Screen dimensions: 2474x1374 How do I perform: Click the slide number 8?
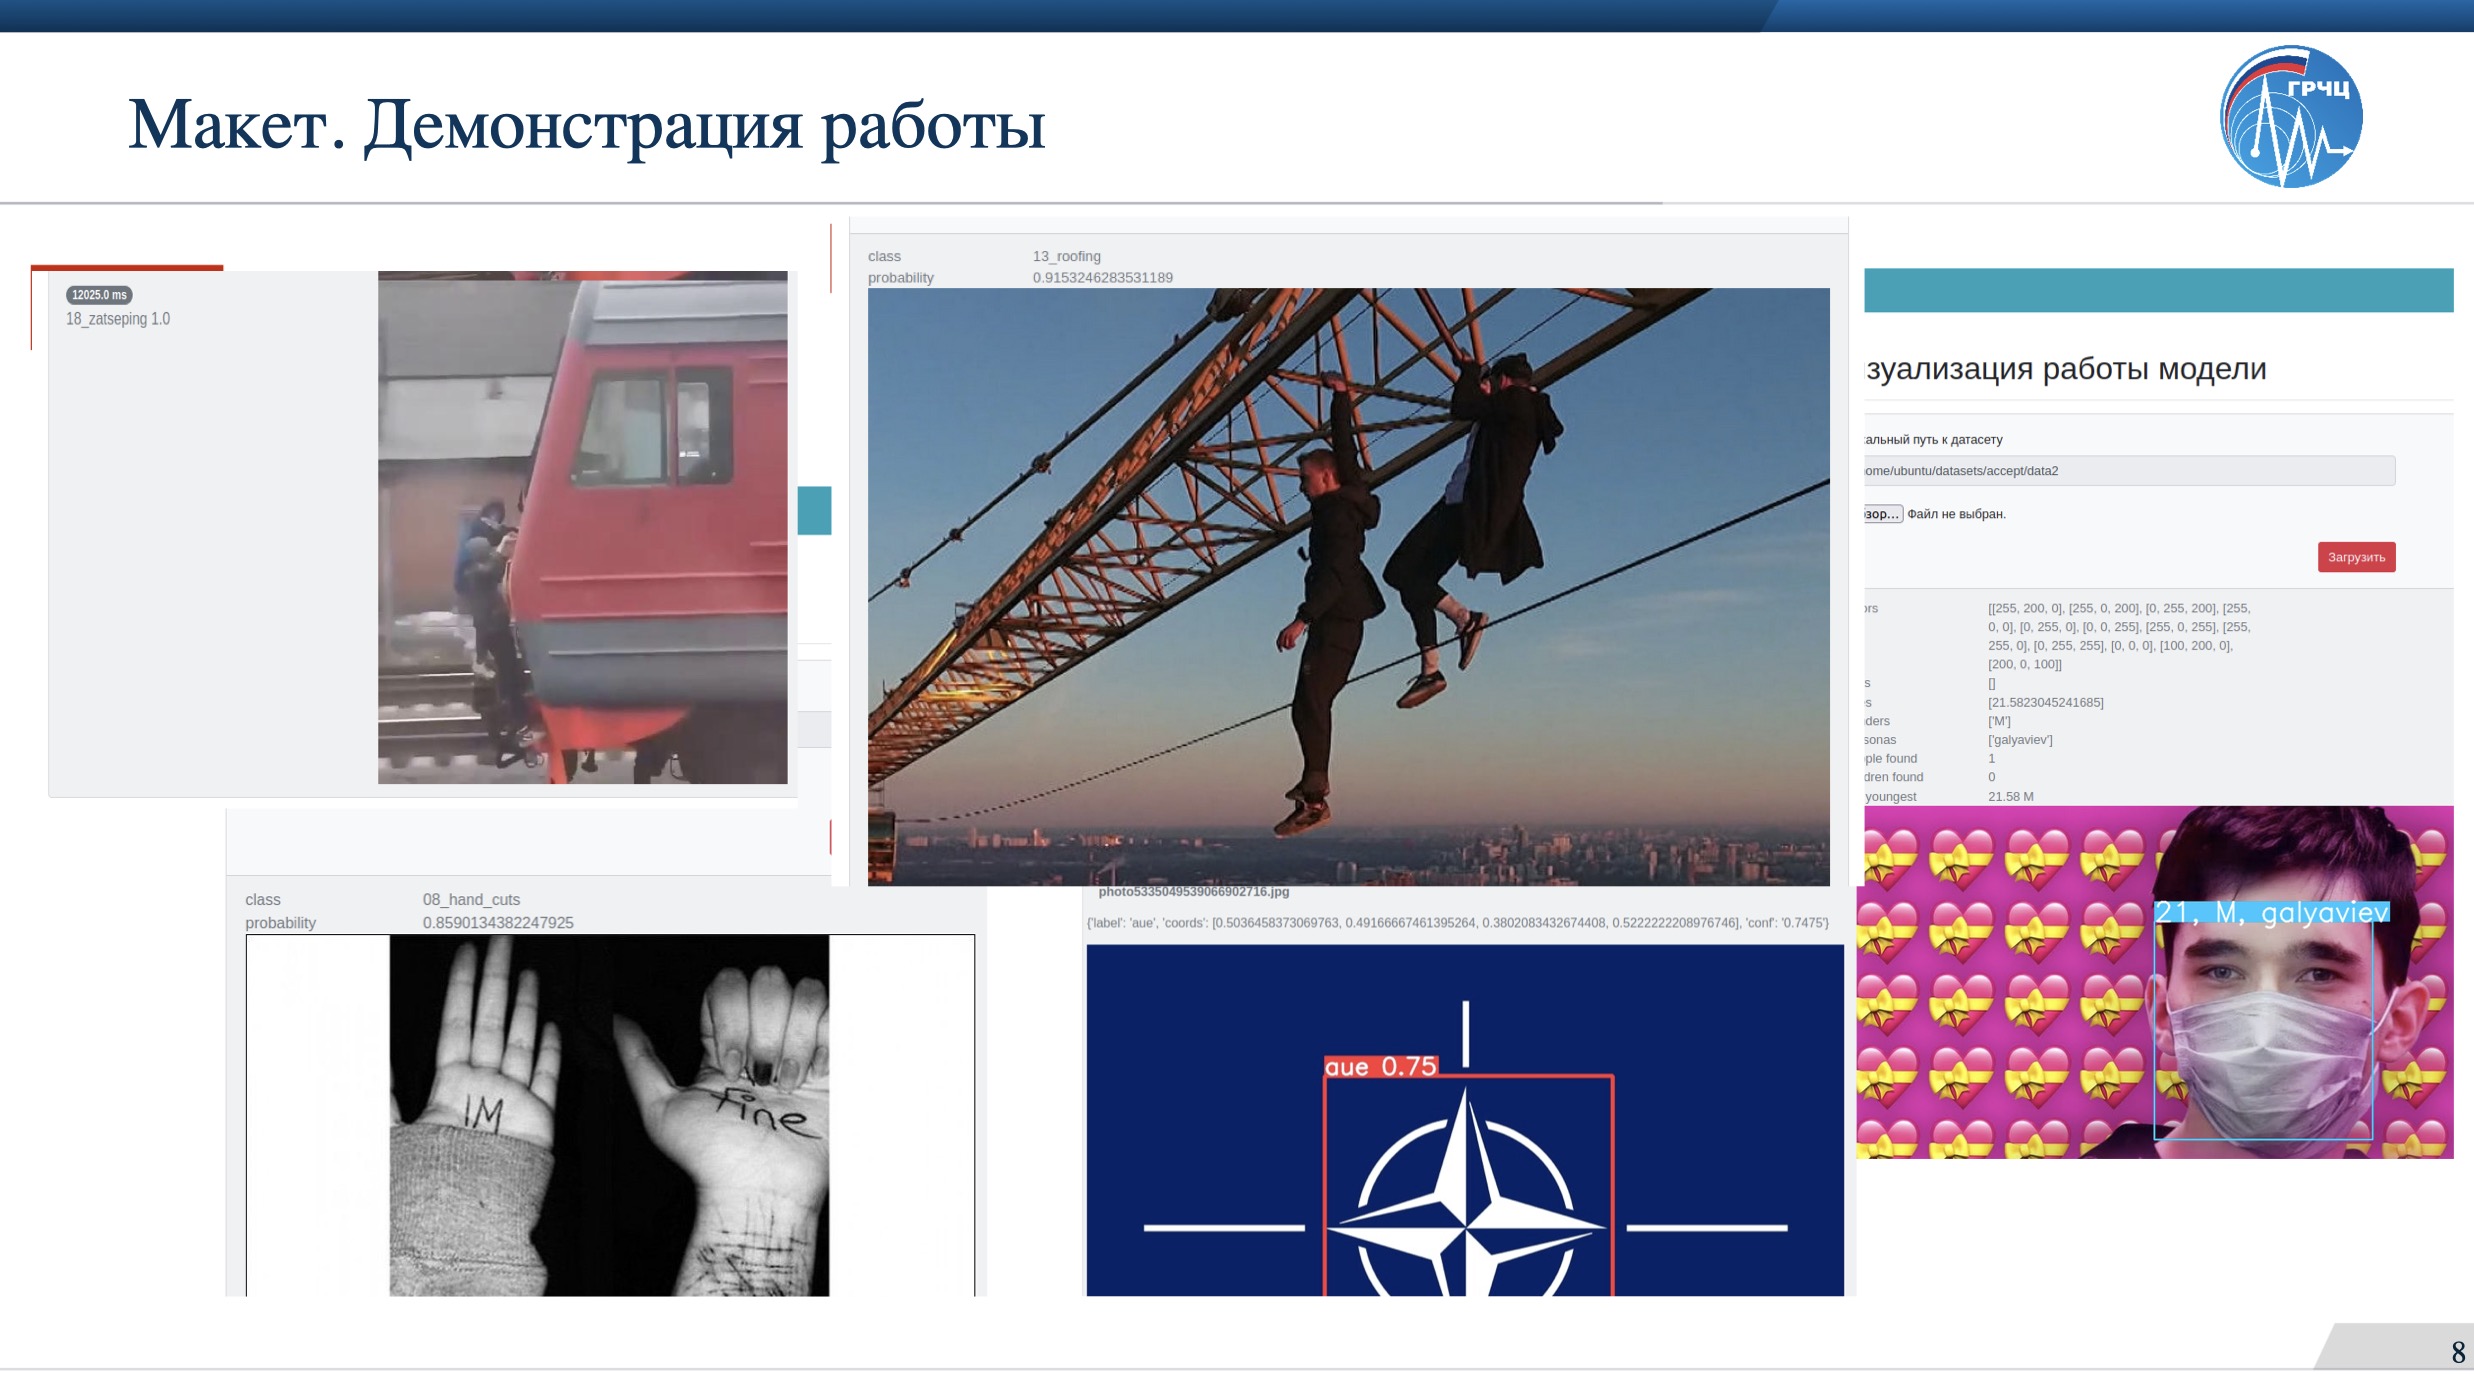point(2457,1352)
